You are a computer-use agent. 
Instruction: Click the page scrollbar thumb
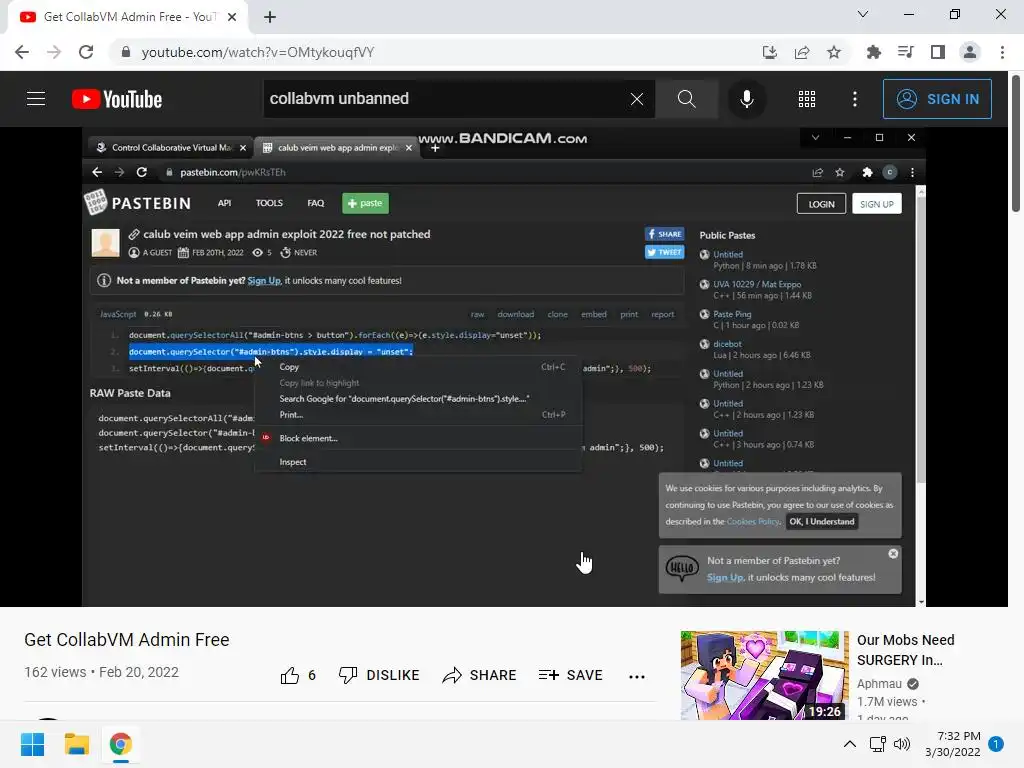(1016, 144)
